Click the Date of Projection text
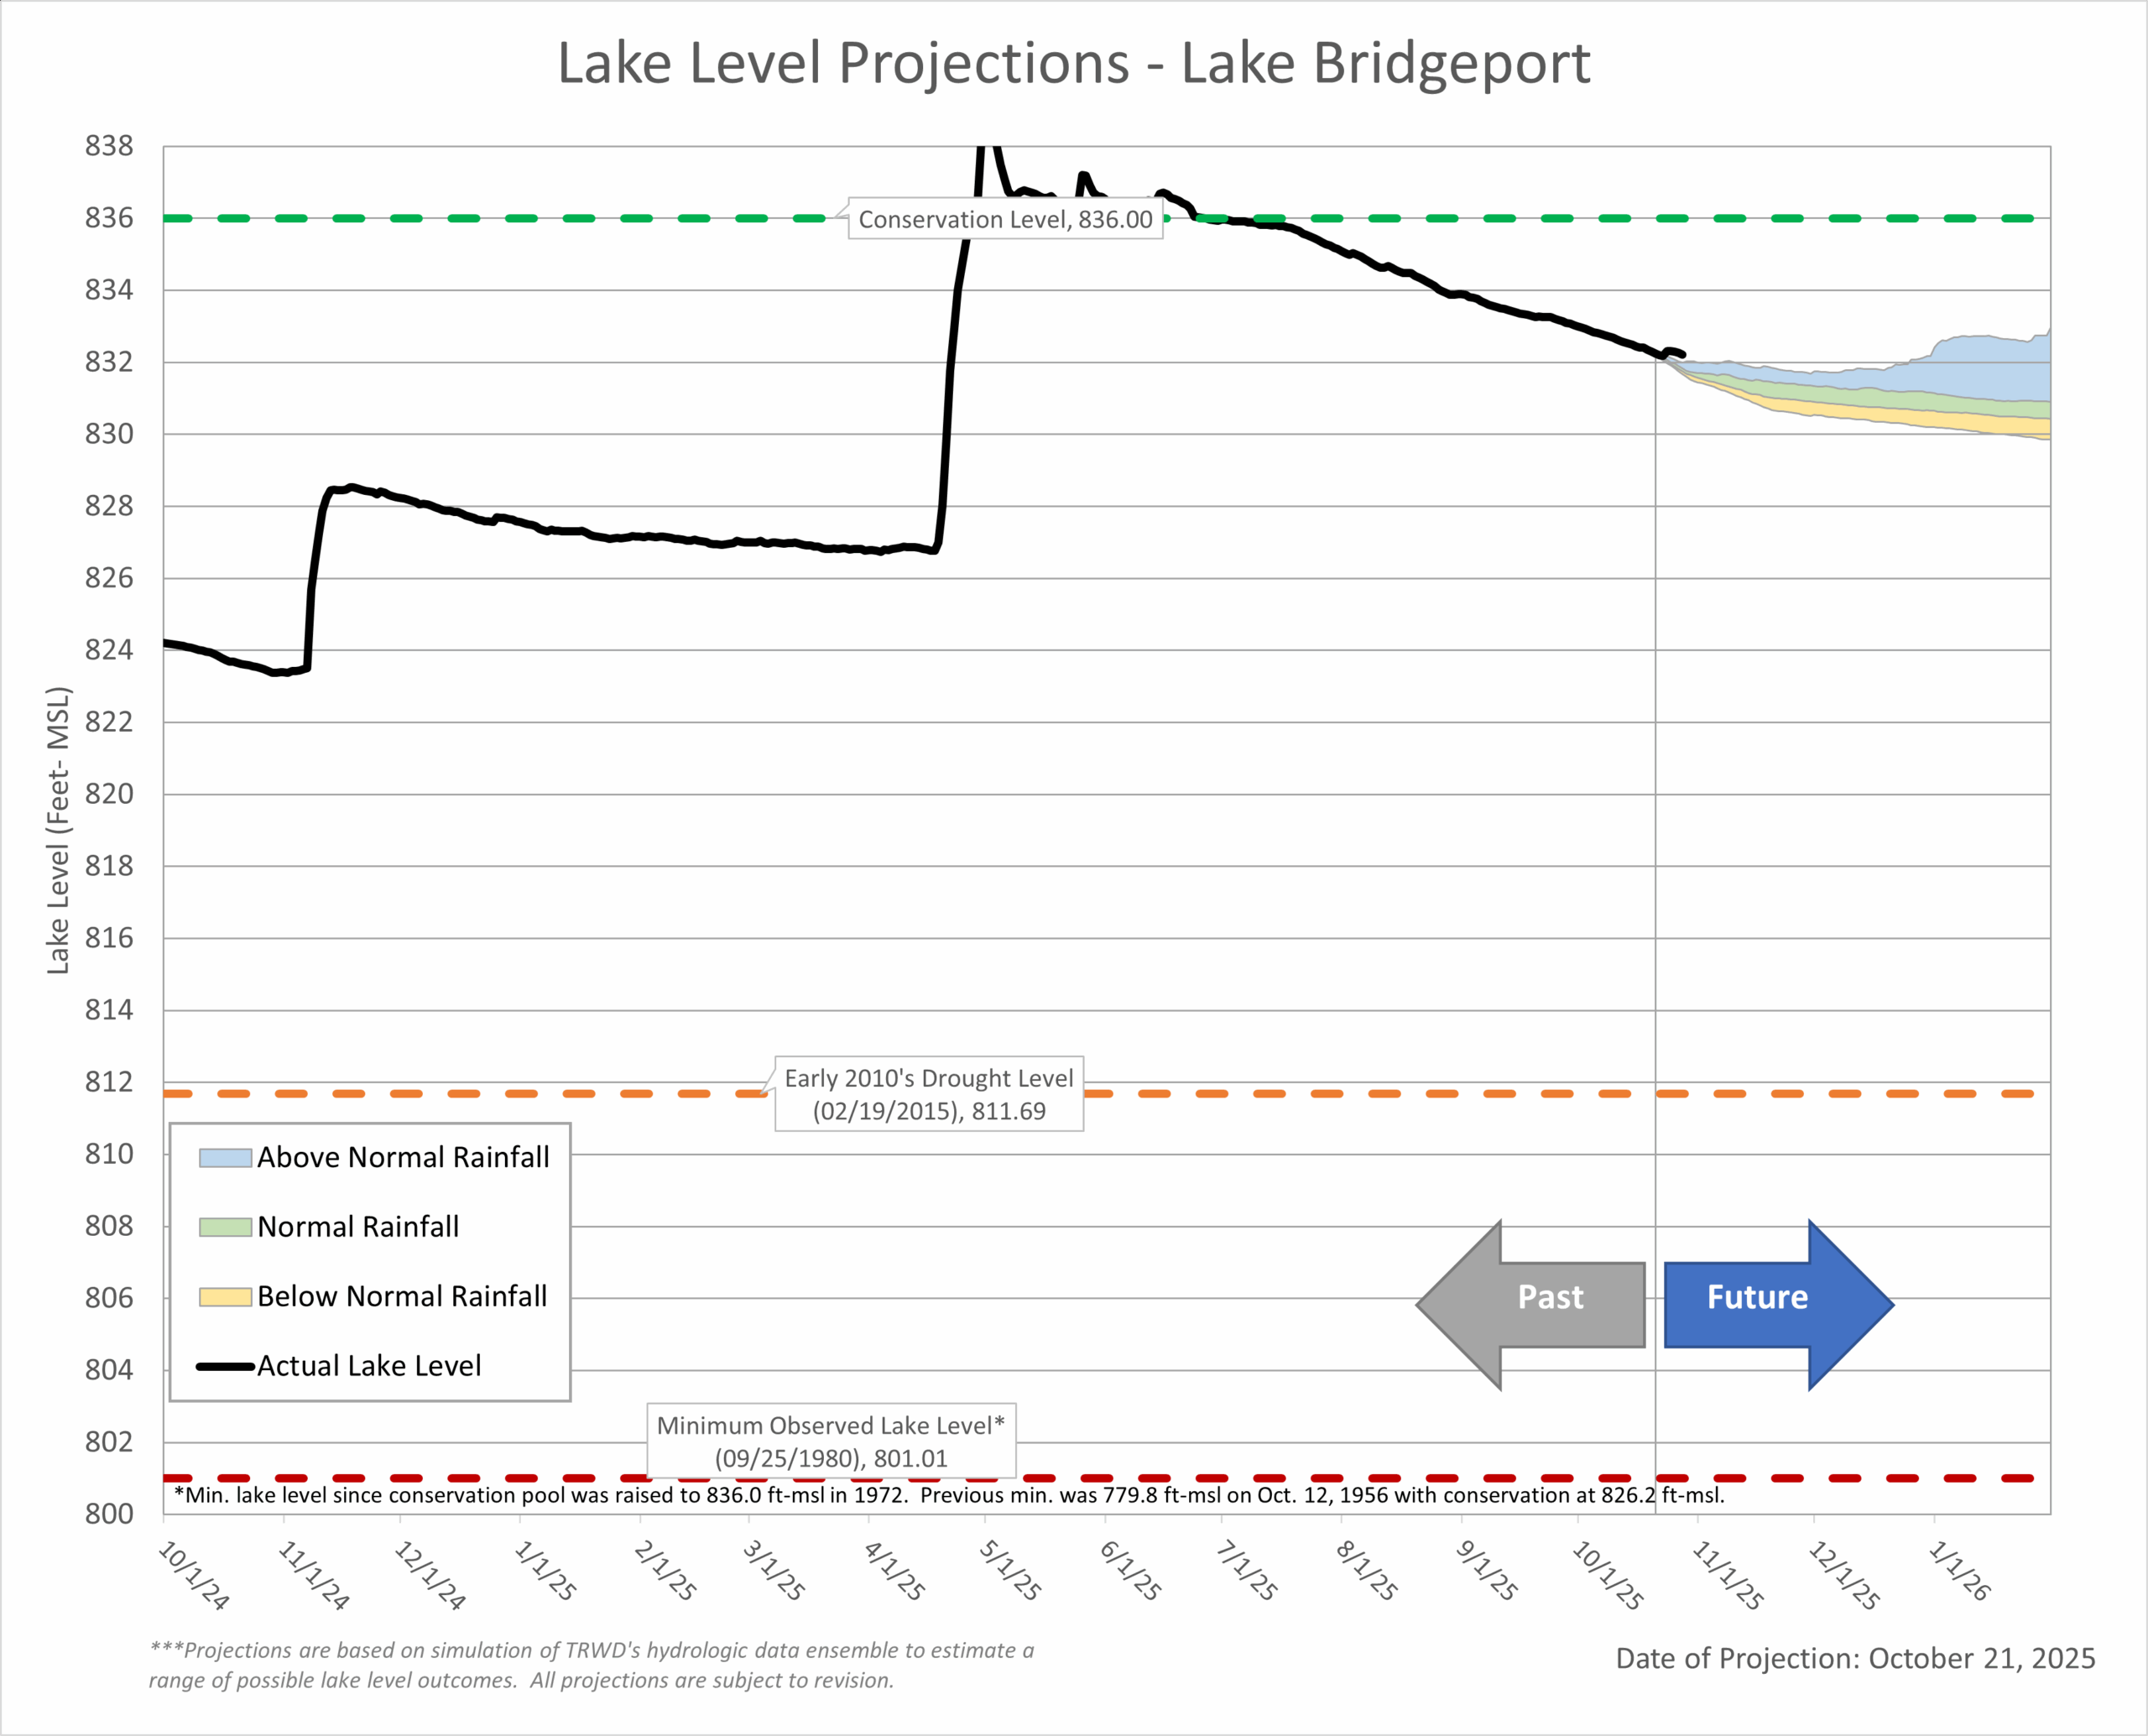This screenshot has width=2148, height=1736. [1855, 1658]
